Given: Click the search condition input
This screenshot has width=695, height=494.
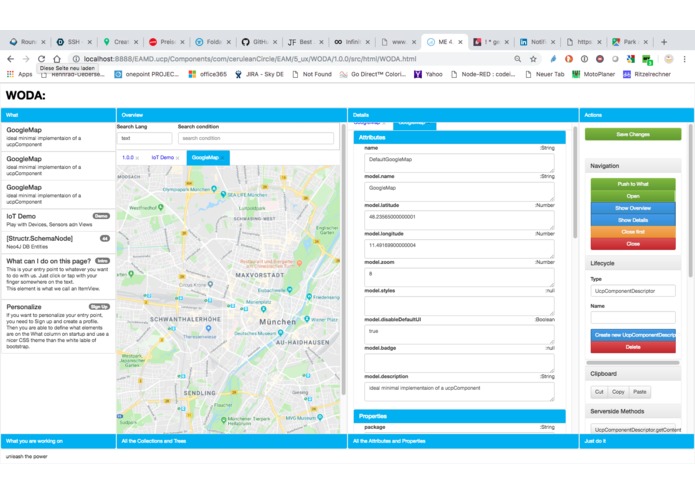Looking at the screenshot, I should [x=256, y=138].
